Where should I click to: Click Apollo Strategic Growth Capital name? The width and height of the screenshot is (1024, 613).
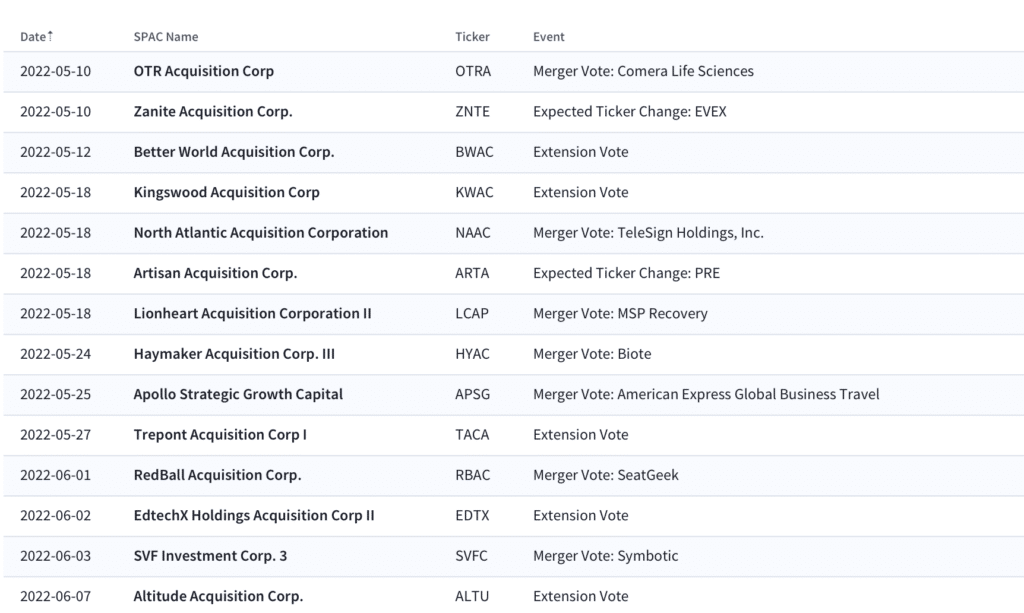[x=238, y=394]
